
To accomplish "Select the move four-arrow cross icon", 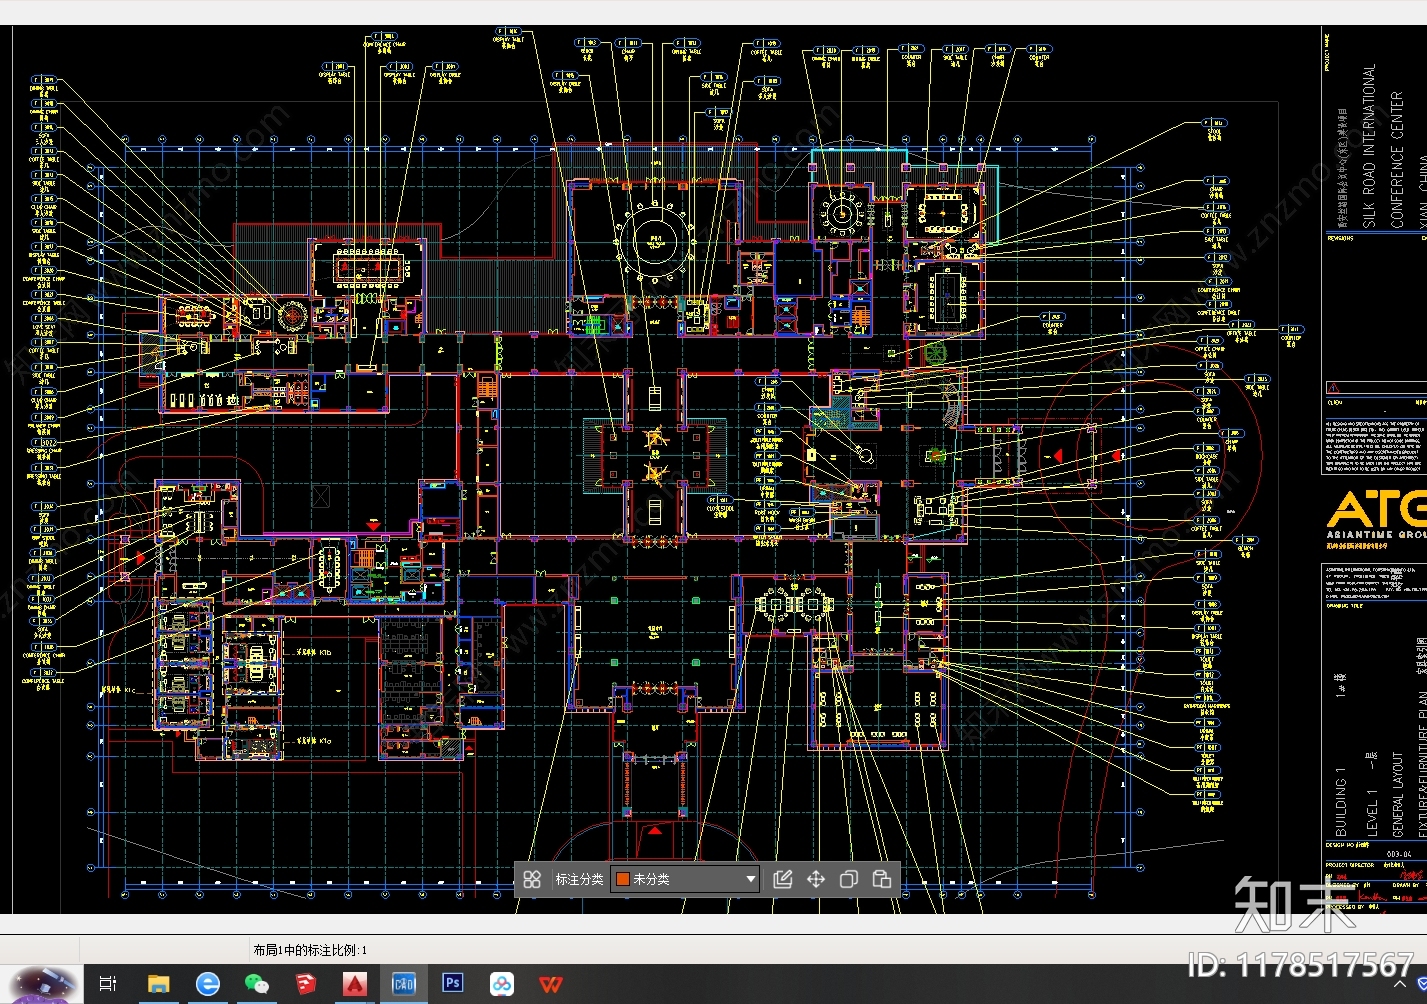I will pos(816,879).
